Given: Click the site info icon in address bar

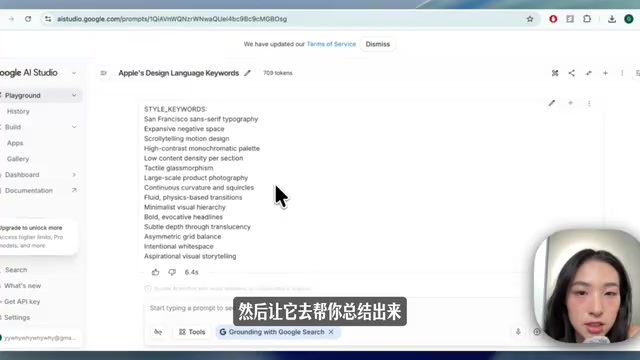Looking at the screenshot, I should point(48,19).
